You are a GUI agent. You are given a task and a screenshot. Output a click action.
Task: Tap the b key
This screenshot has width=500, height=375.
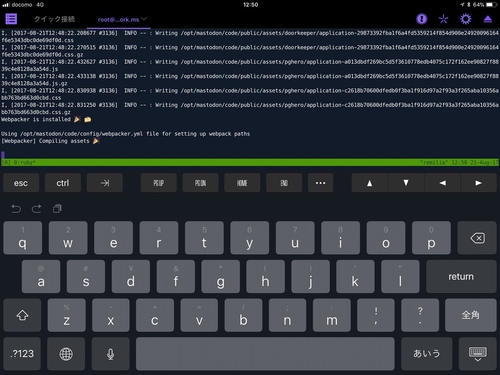click(x=243, y=315)
